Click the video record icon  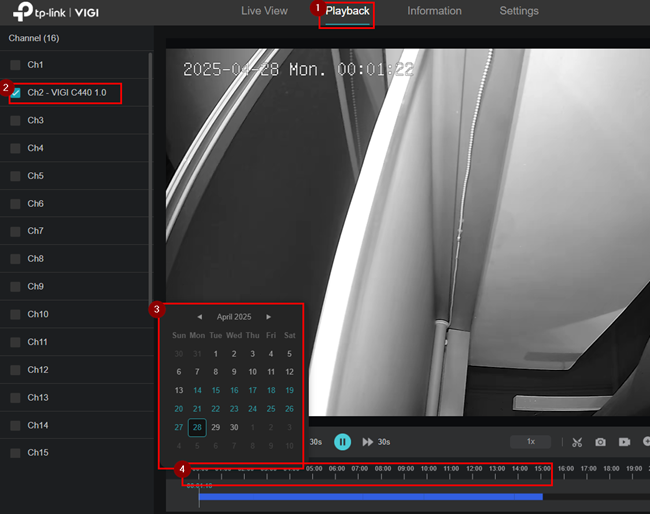coord(624,442)
